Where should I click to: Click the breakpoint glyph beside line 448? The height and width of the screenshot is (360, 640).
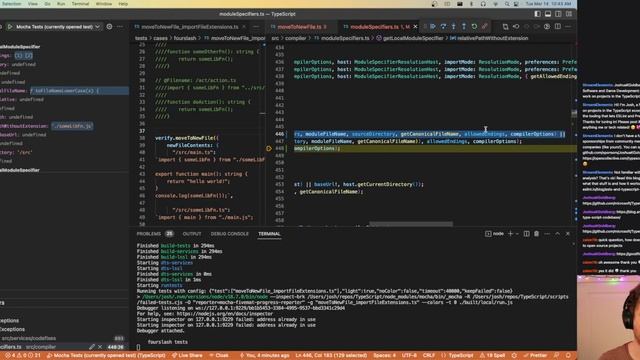(x=269, y=149)
